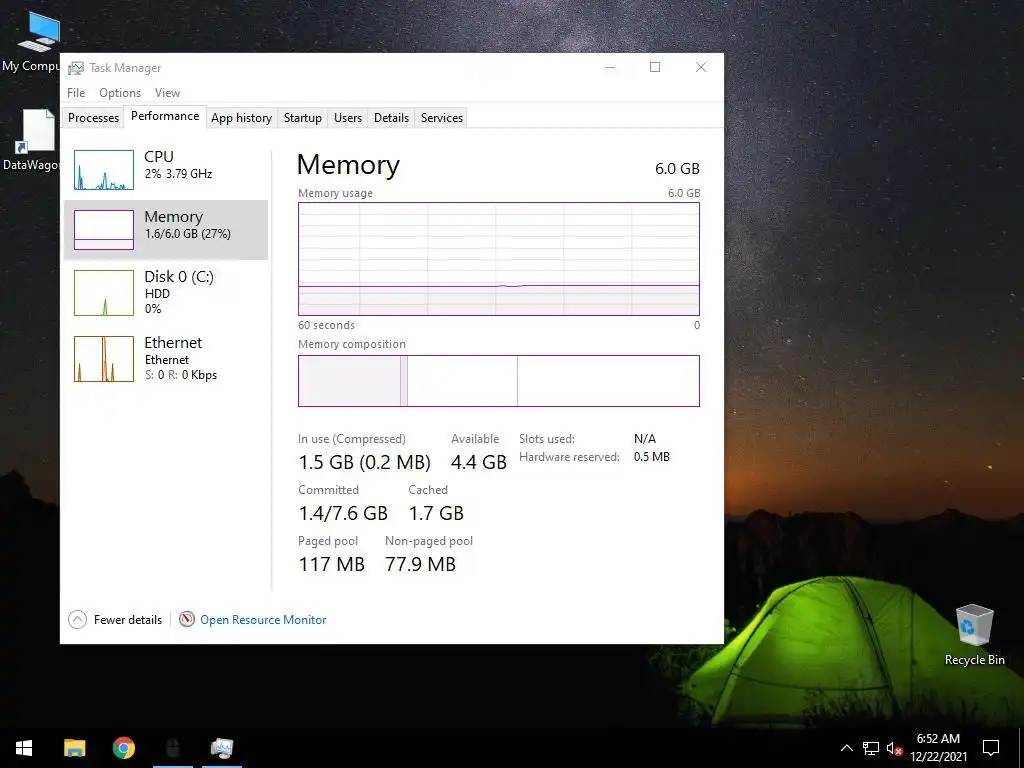The image size is (1024, 768).
Task: Click the network status tray icon
Action: [871, 748]
